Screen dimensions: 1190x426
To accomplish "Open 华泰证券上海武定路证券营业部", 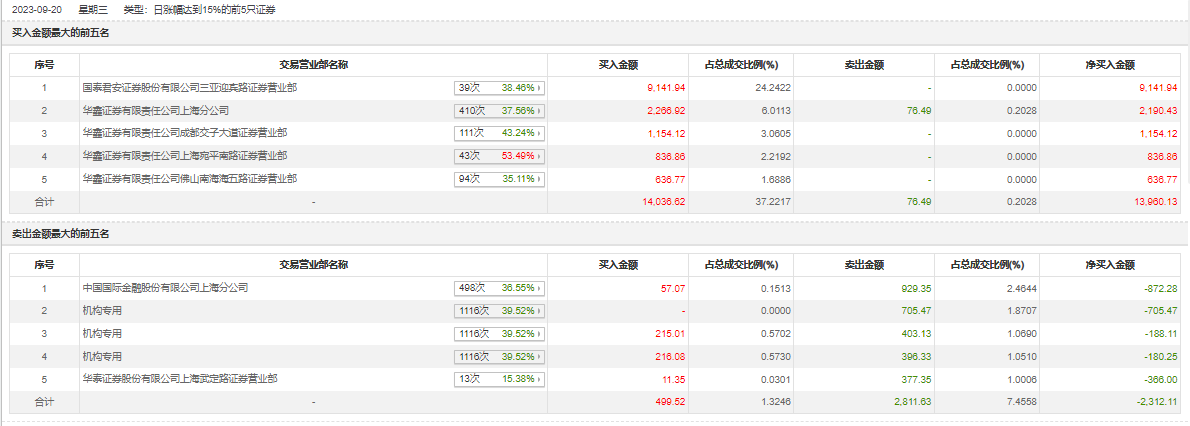I will (x=180, y=379).
